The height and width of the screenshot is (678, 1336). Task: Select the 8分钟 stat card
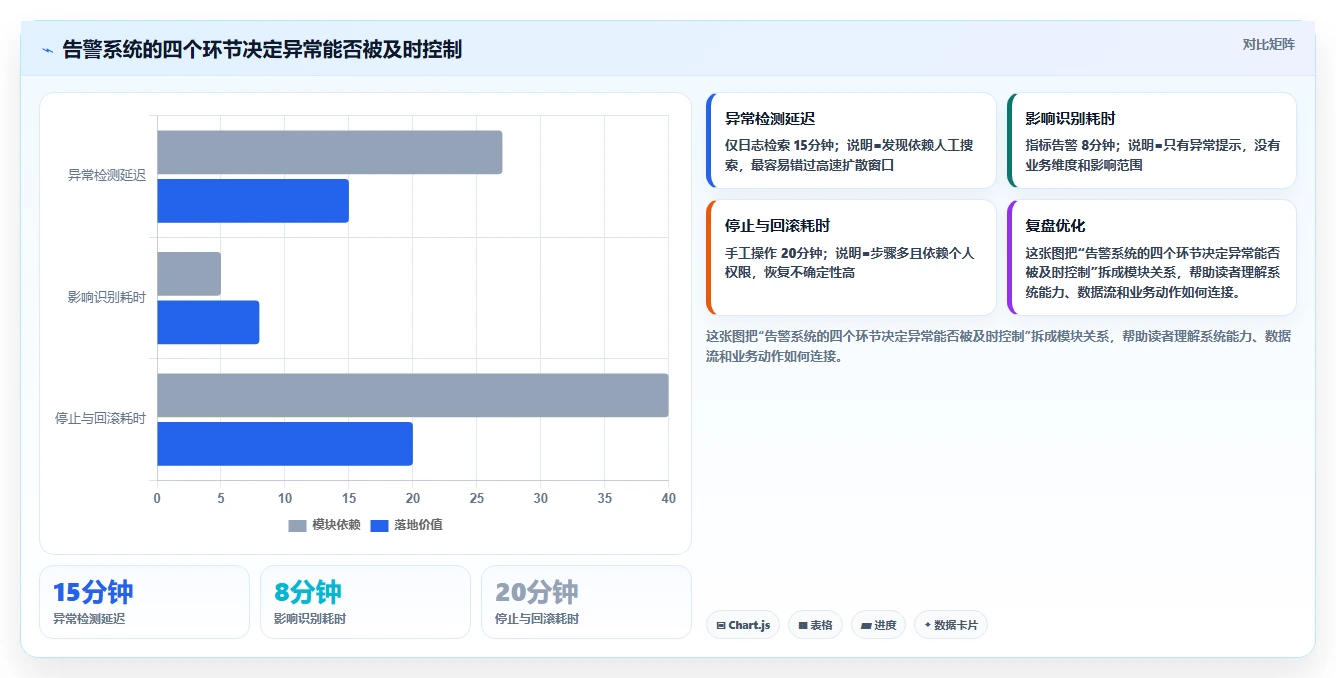tap(365, 602)
